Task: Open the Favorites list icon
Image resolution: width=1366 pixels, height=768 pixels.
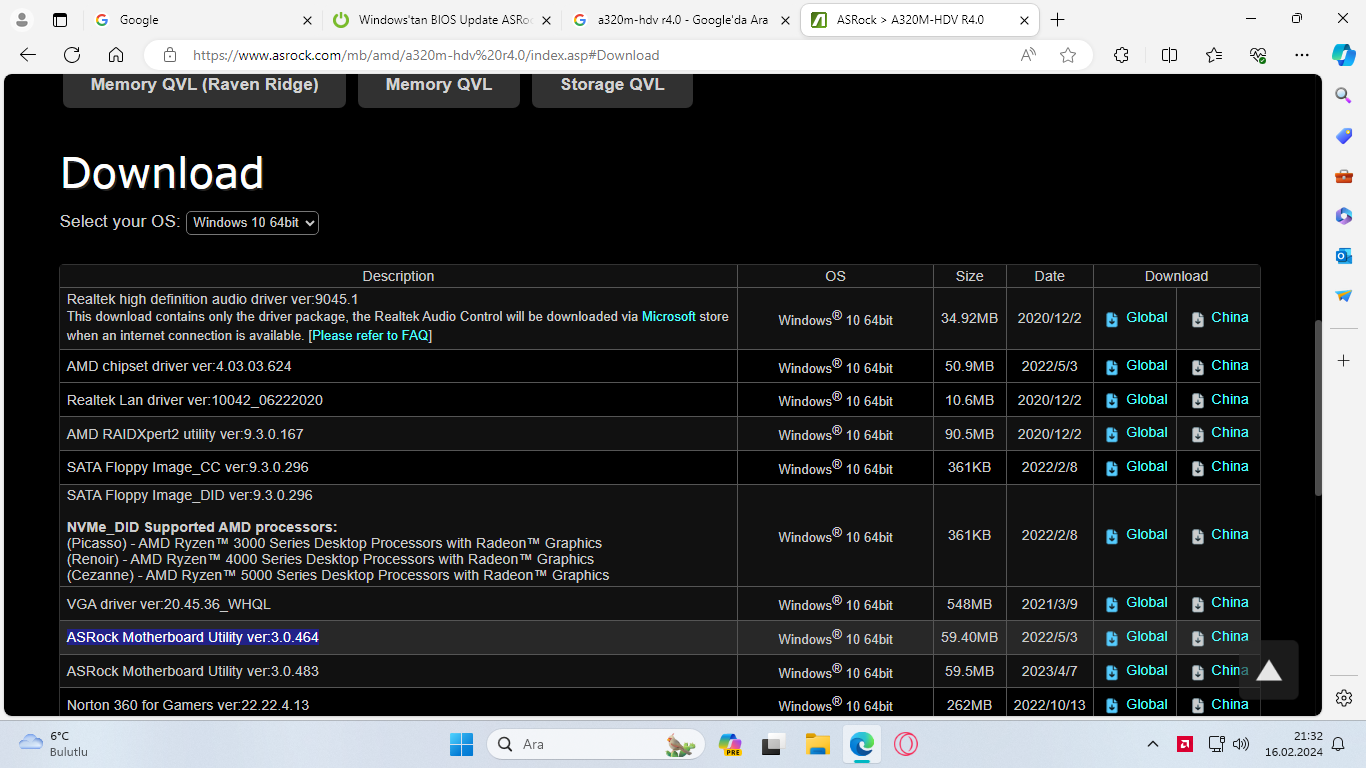Action: click(x=1214, y=55)
